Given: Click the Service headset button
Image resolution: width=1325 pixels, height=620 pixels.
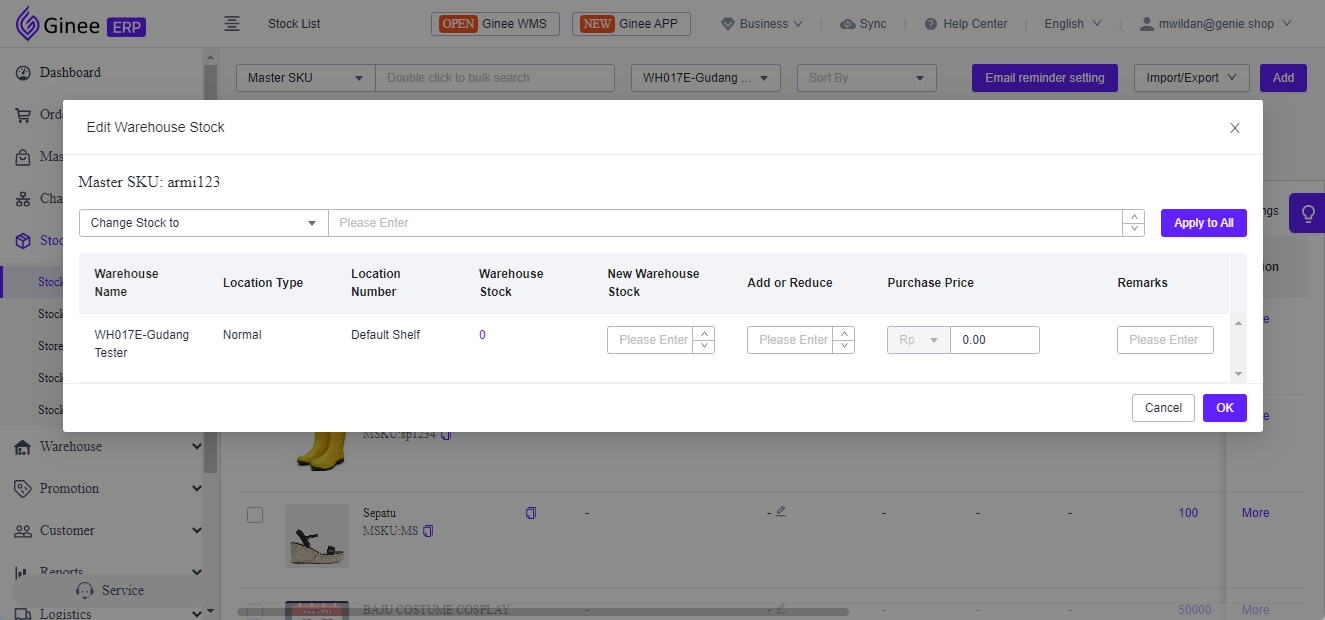Looking at the screenshot, I should [110, 590].
